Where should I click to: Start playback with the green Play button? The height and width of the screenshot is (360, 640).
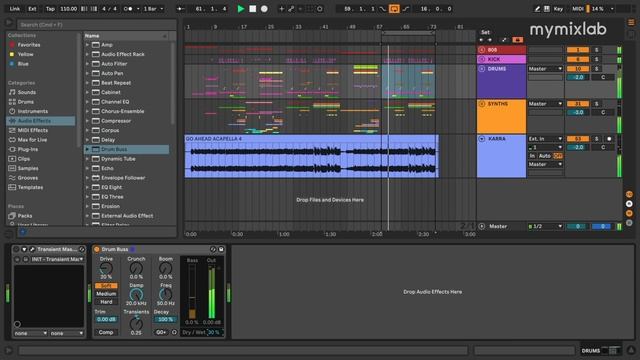(241, 9)
